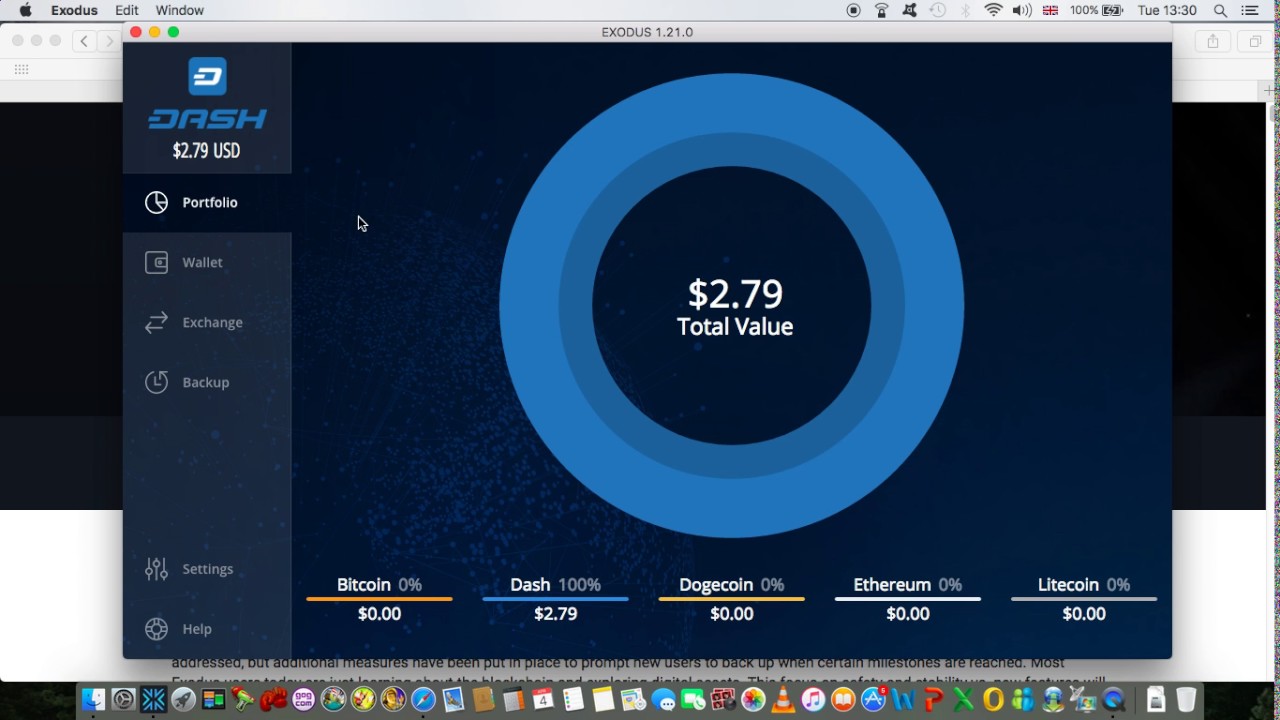Open the Time Machine menu bar icon
This screenshot has height=720, width=1280.
pyautogui.click(x=937, y=10)
